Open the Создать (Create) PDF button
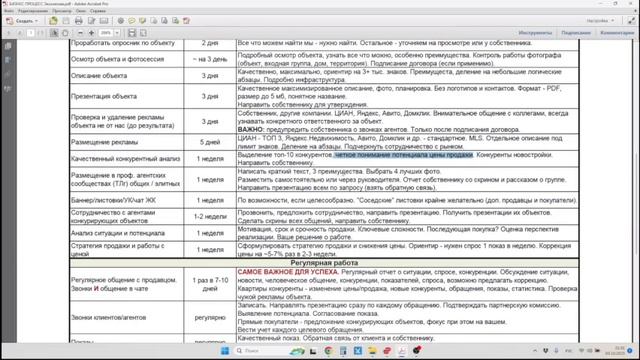 pyautogui.click(x=22, y=21)
